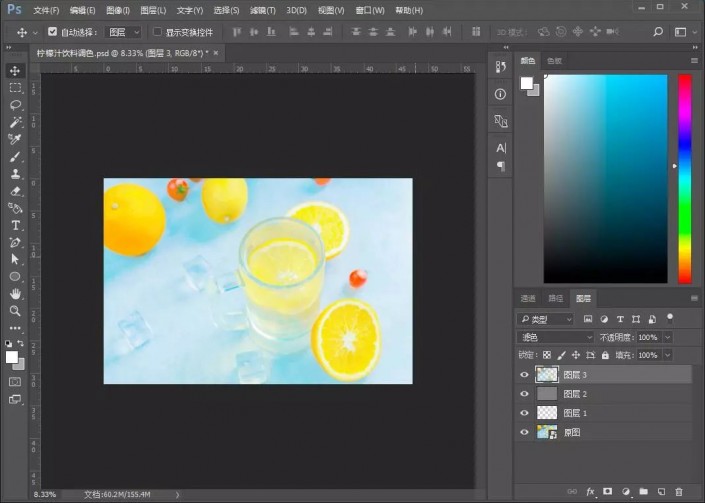Hide the 图层 1 layer
Screen dimensions: 705x503
pos(524,413)
